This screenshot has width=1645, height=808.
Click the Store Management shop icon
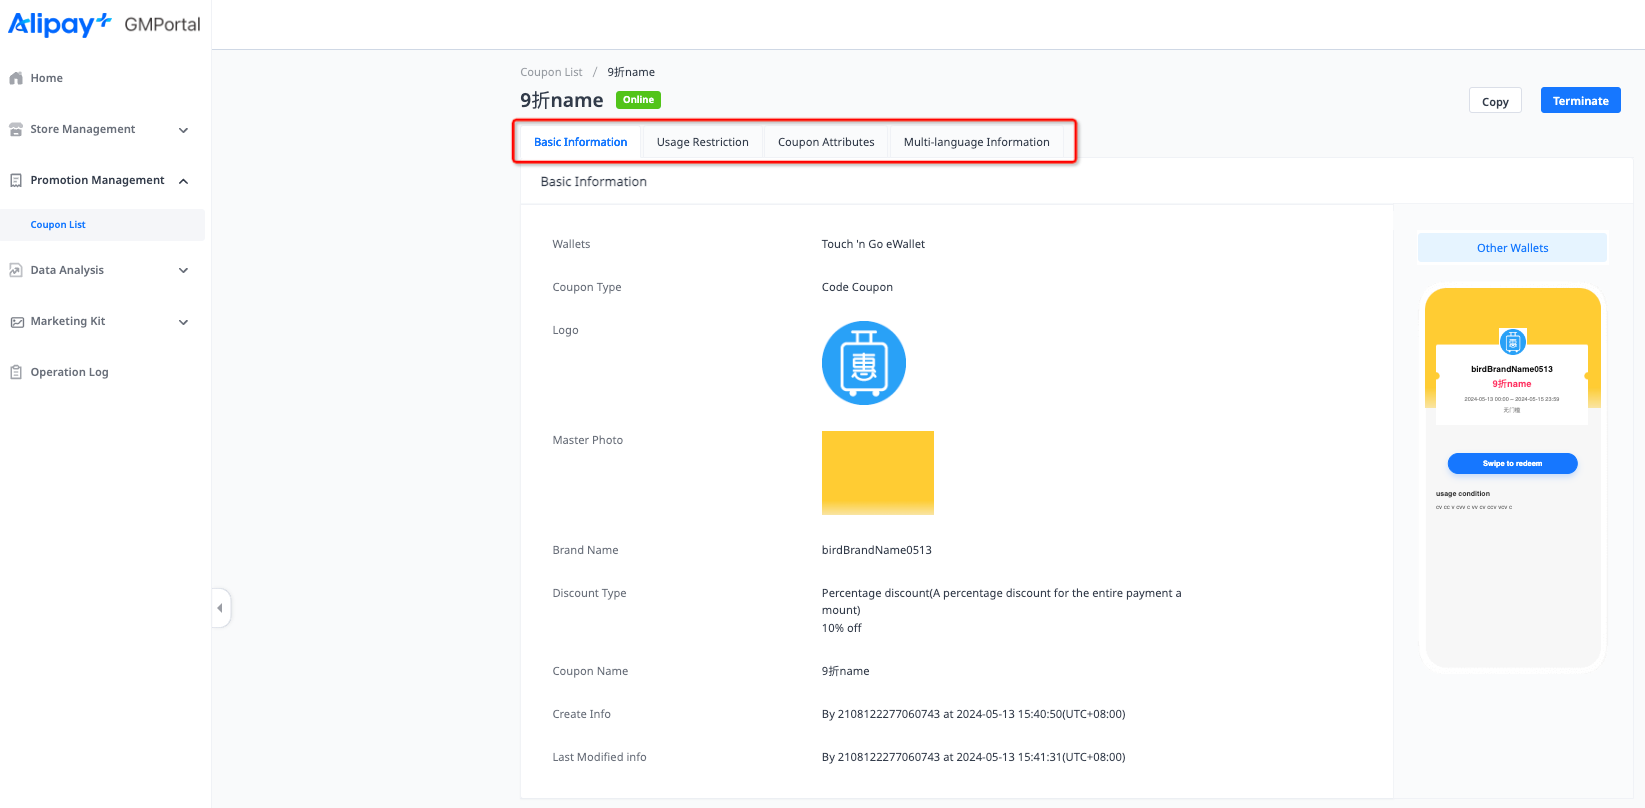(x=16, y=129)
